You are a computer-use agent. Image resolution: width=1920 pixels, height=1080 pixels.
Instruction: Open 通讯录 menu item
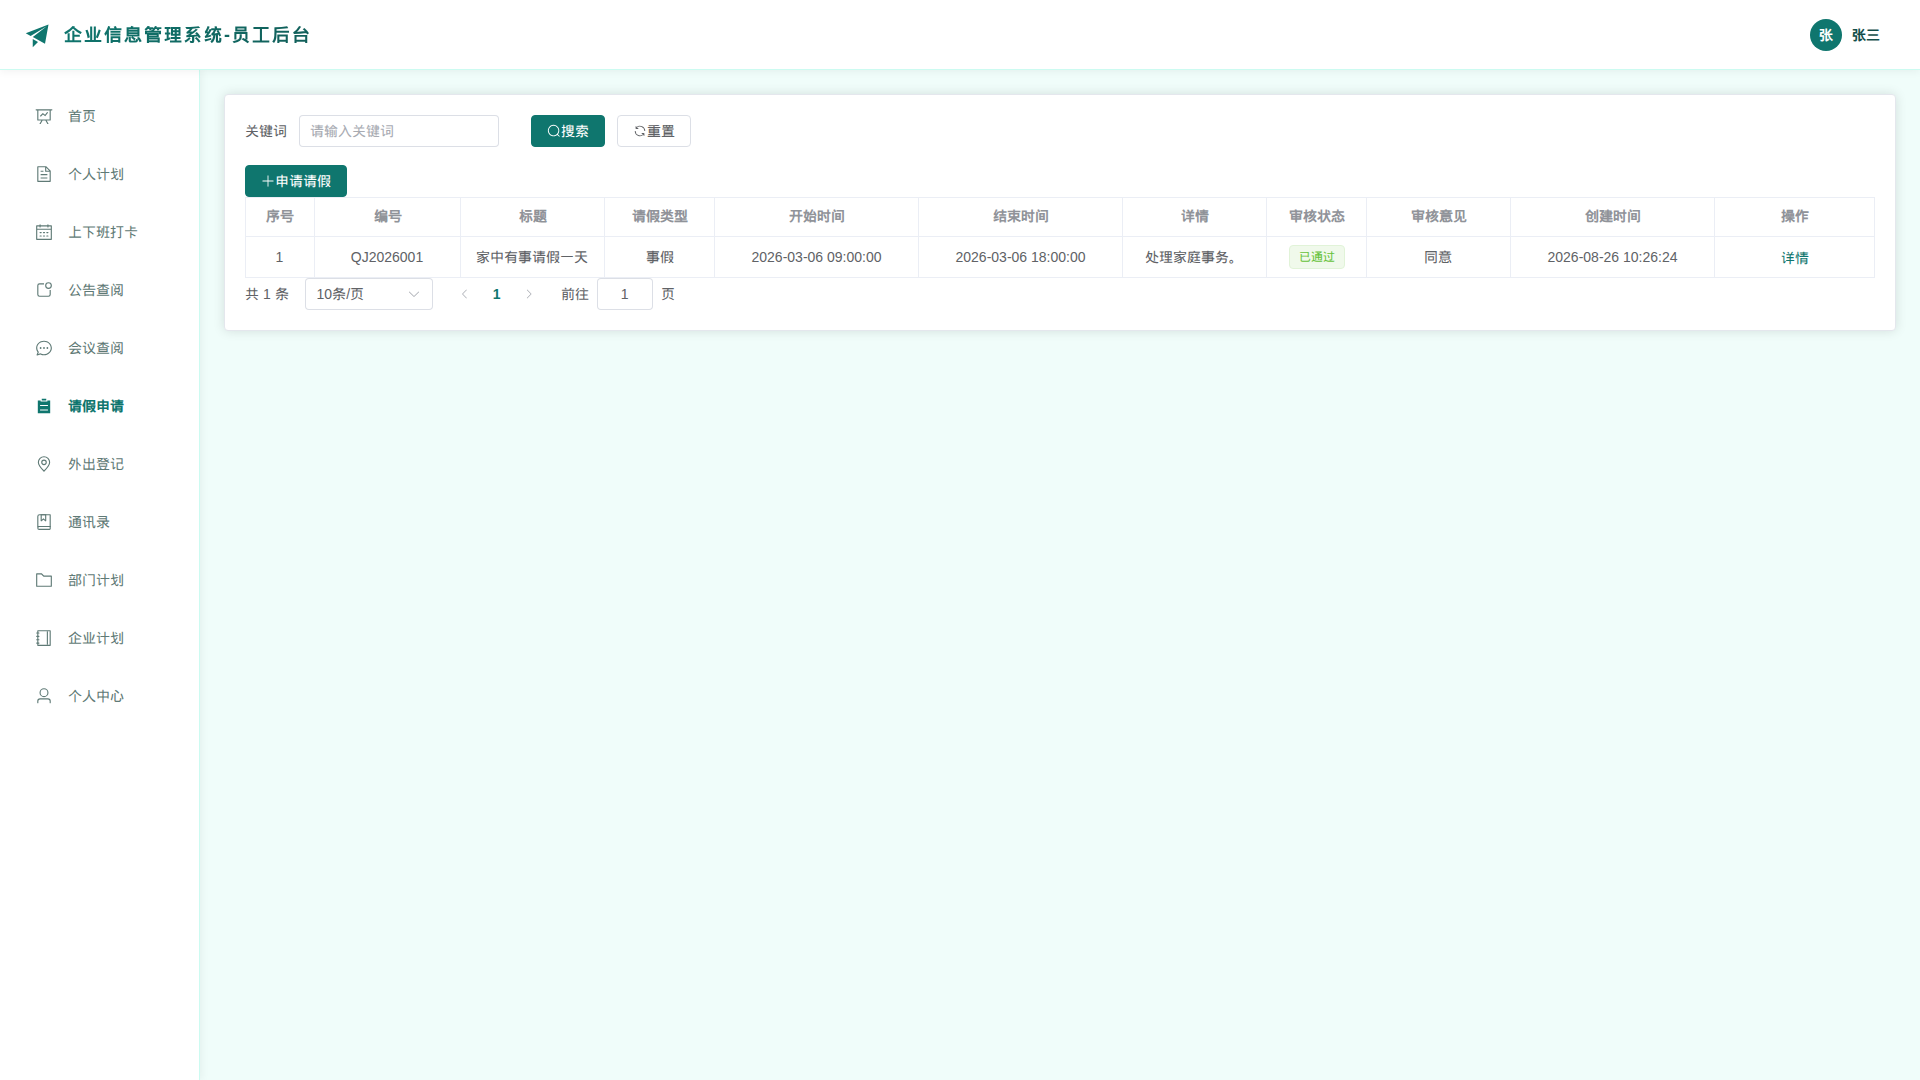pyautogui.click(x=100, y=522)
